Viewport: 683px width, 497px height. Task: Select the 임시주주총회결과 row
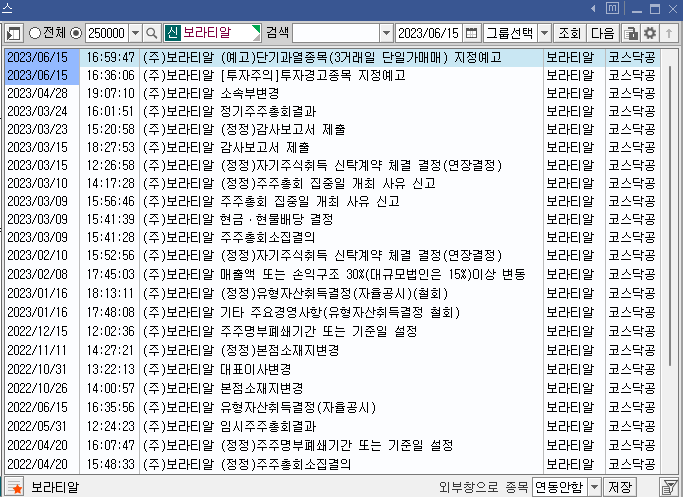click(333, 426)
